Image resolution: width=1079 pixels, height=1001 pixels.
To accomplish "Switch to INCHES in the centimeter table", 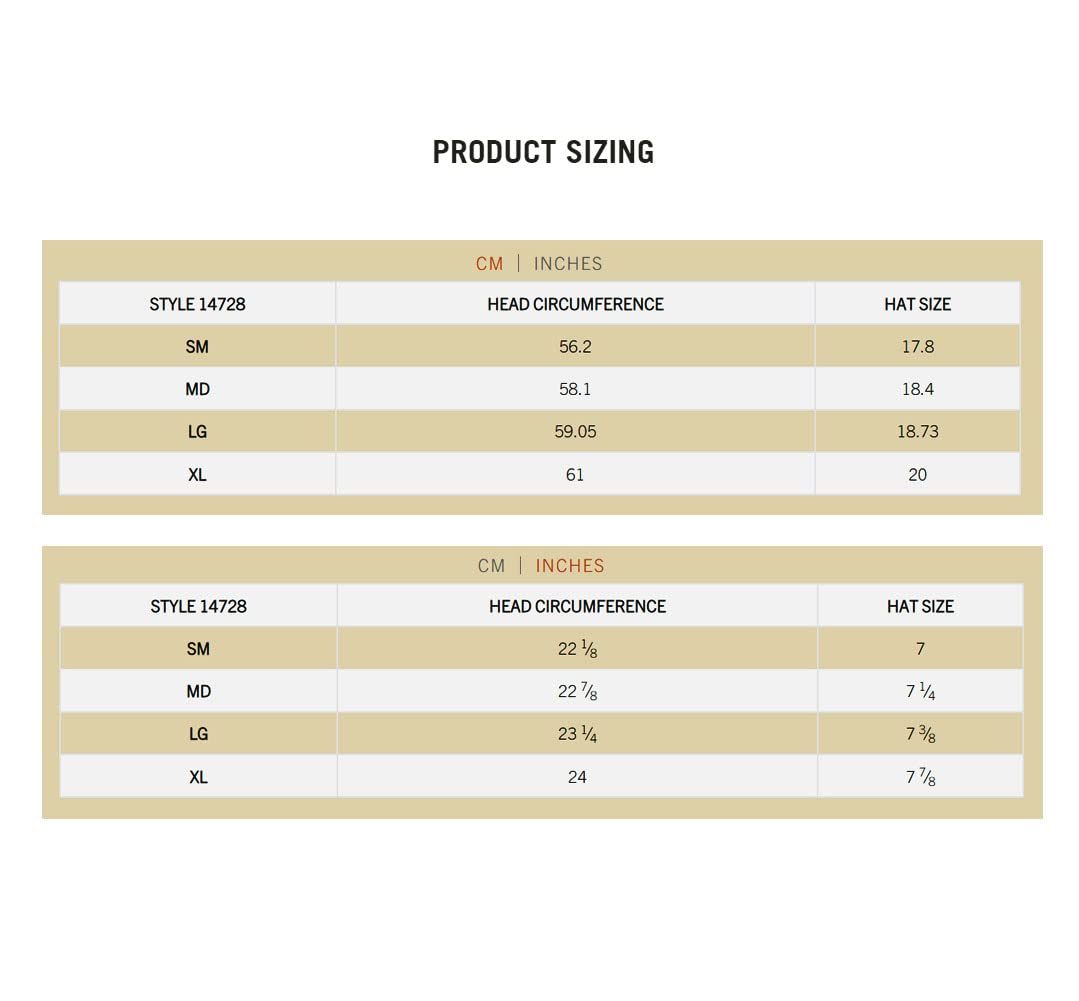I will point(568,264).
